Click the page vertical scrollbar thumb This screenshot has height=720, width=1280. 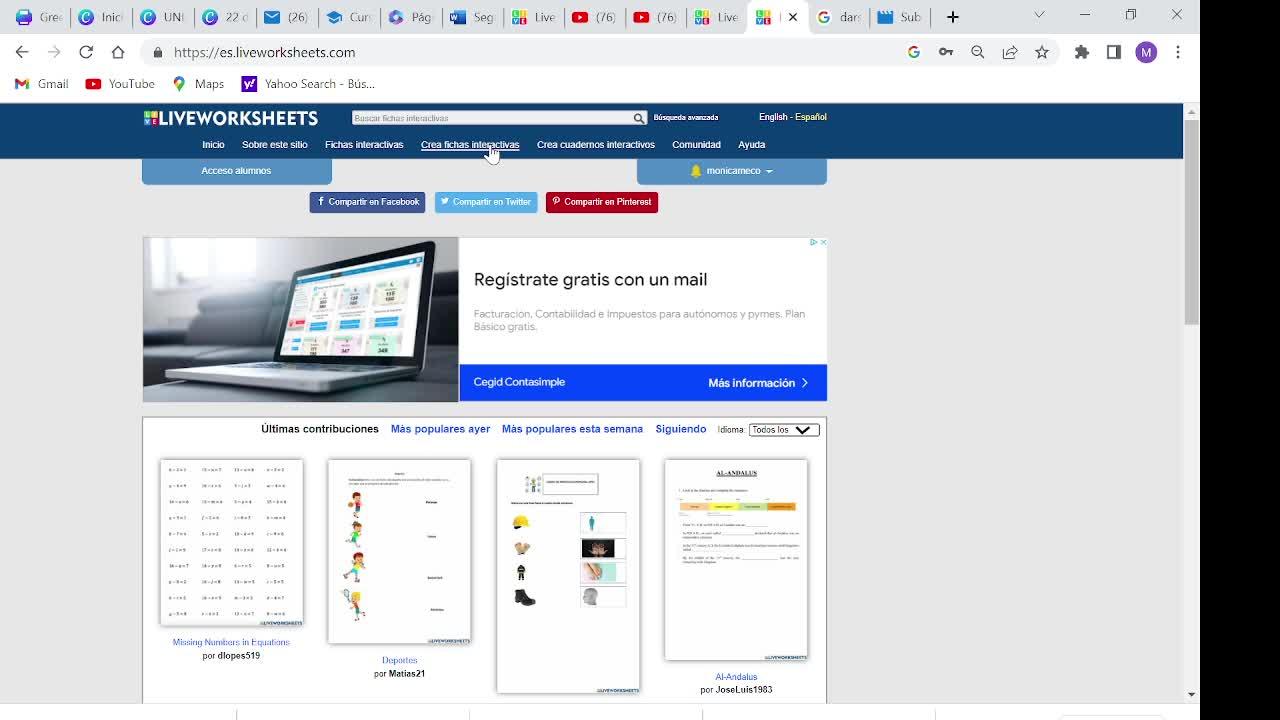pyautogui.click(x=1191, y=220)
